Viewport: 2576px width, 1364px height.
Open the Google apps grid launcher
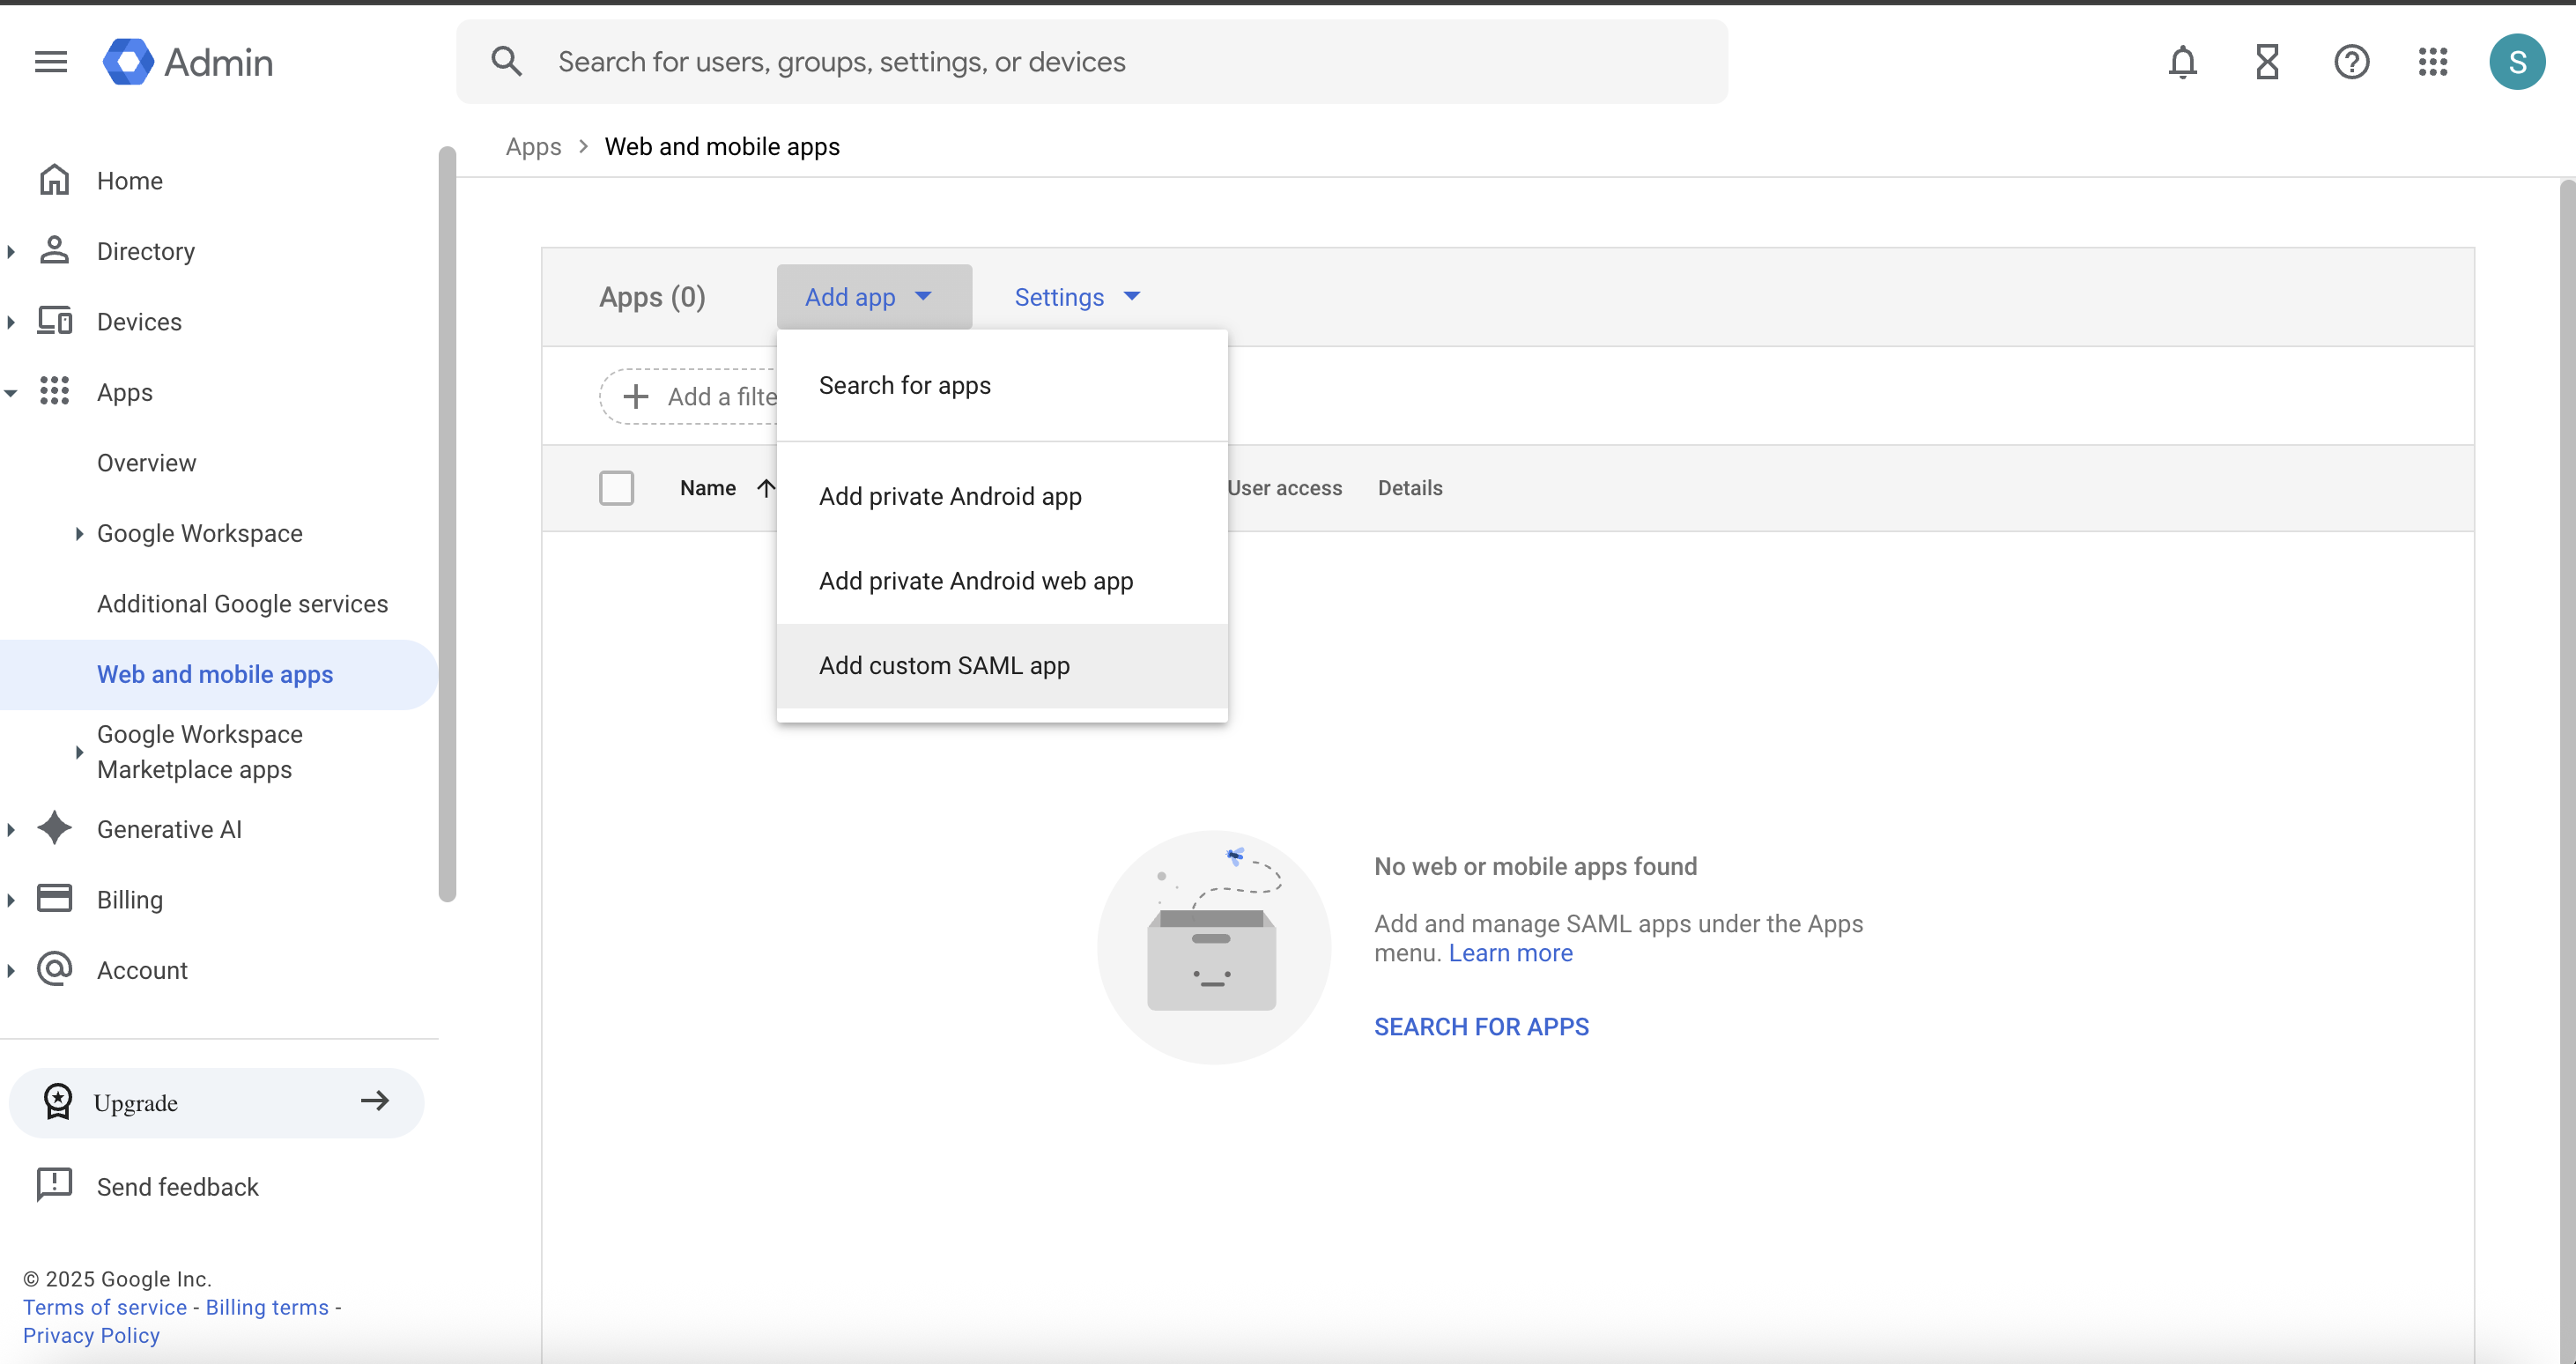(x=2433, y=62)
